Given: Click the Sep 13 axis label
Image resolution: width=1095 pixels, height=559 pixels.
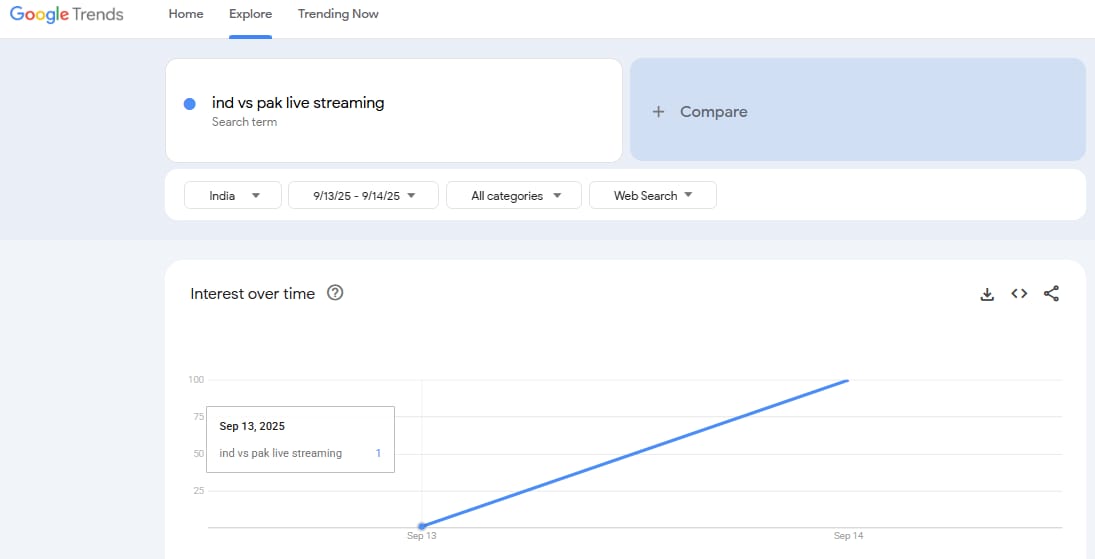Looking at the screenshot, I should [x=422, y=536].
